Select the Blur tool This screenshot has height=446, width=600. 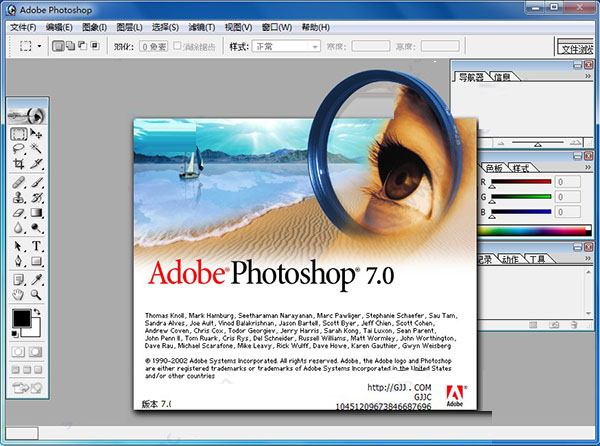(x=18, y=228)
